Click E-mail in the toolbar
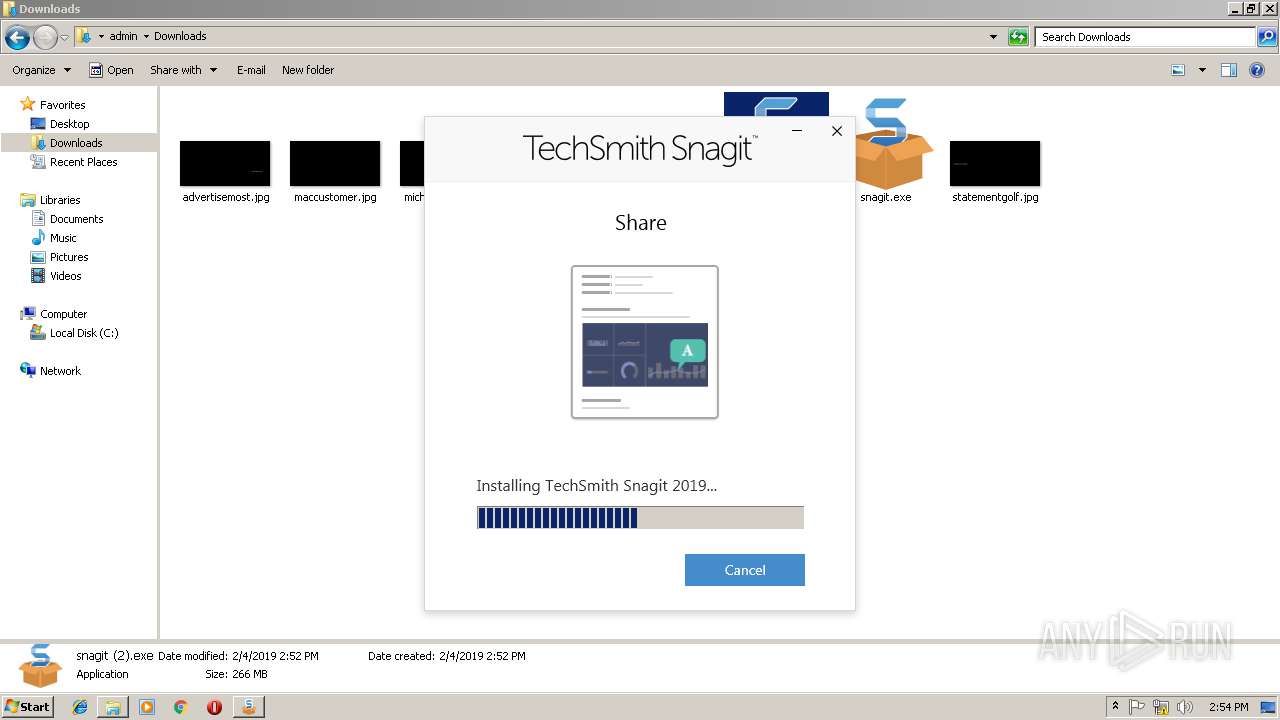Viewport: 1280px width, 720px height. [251, 70]
